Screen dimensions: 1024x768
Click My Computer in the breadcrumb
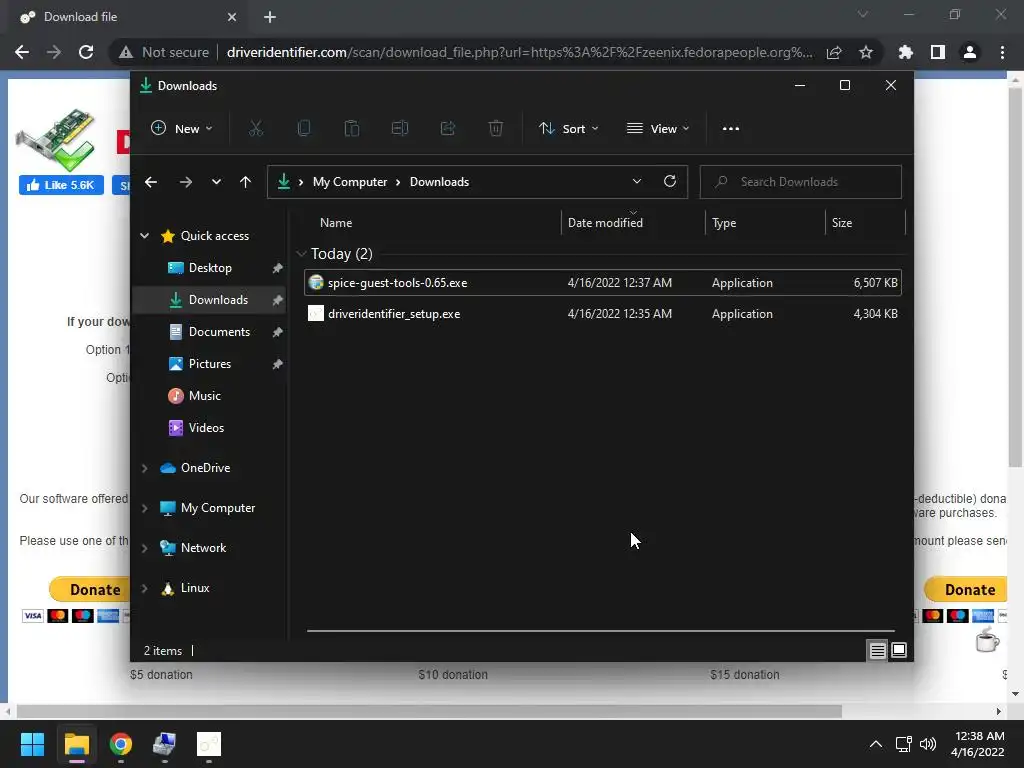pyautogui.click(x=349, y=182)
